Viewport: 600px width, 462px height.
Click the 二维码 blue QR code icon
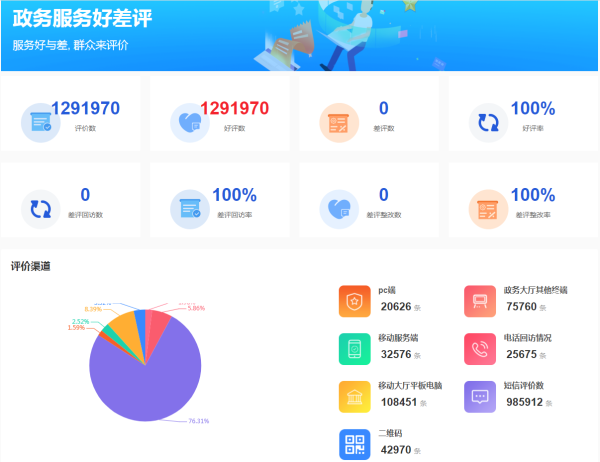point(354,445)
